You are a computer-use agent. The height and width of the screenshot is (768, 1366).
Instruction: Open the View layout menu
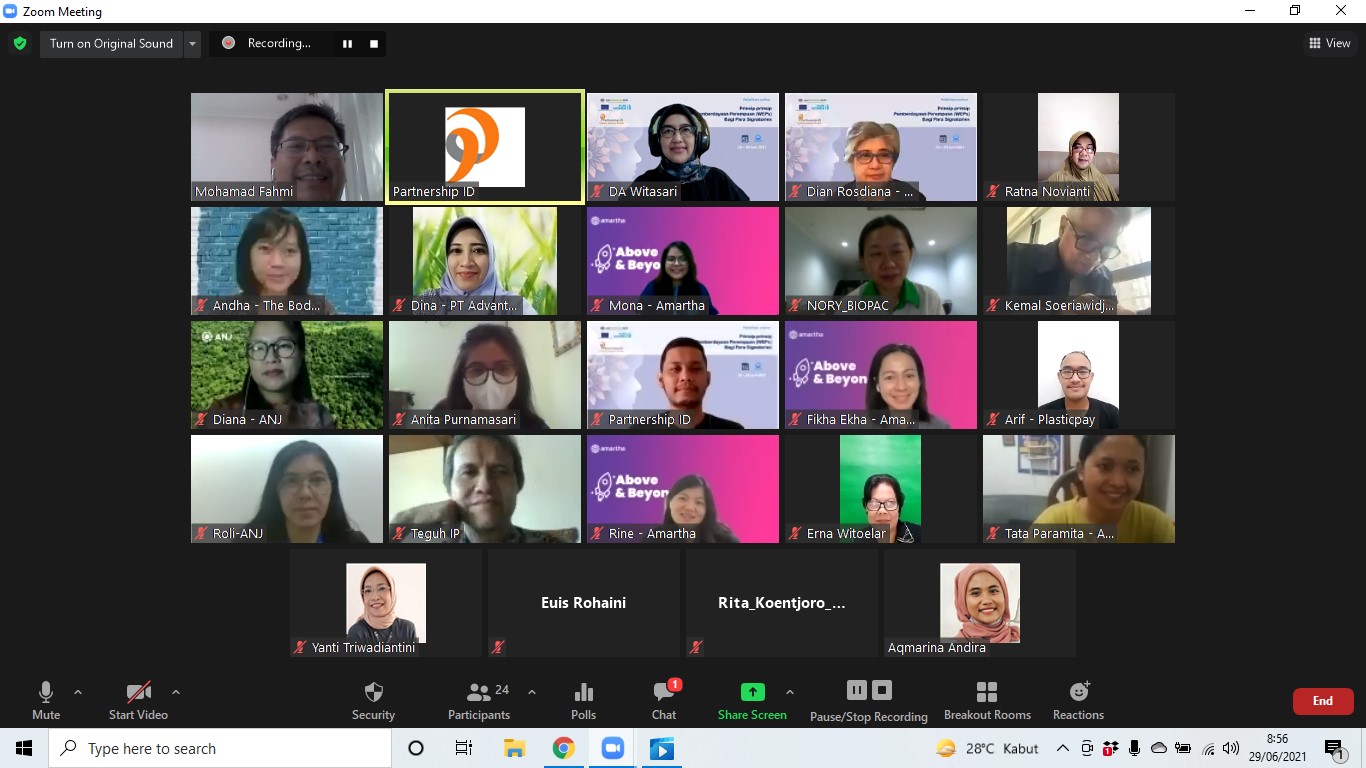point(1330,43)
